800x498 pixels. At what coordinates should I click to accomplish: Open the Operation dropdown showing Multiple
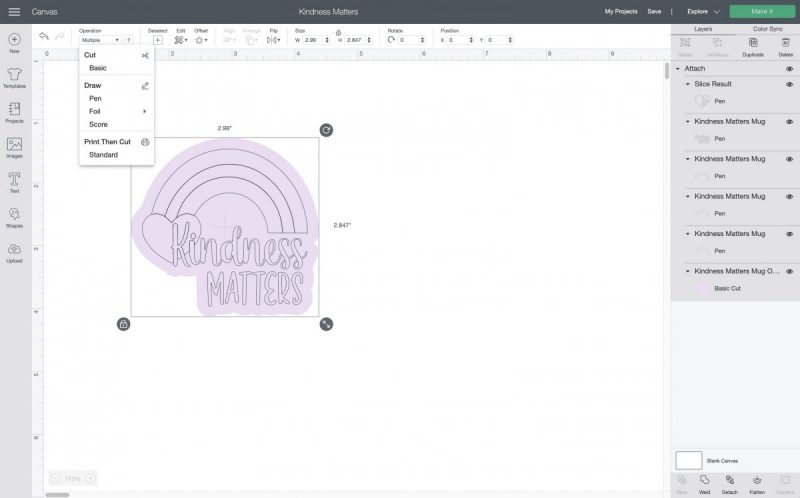pos(100,40)
